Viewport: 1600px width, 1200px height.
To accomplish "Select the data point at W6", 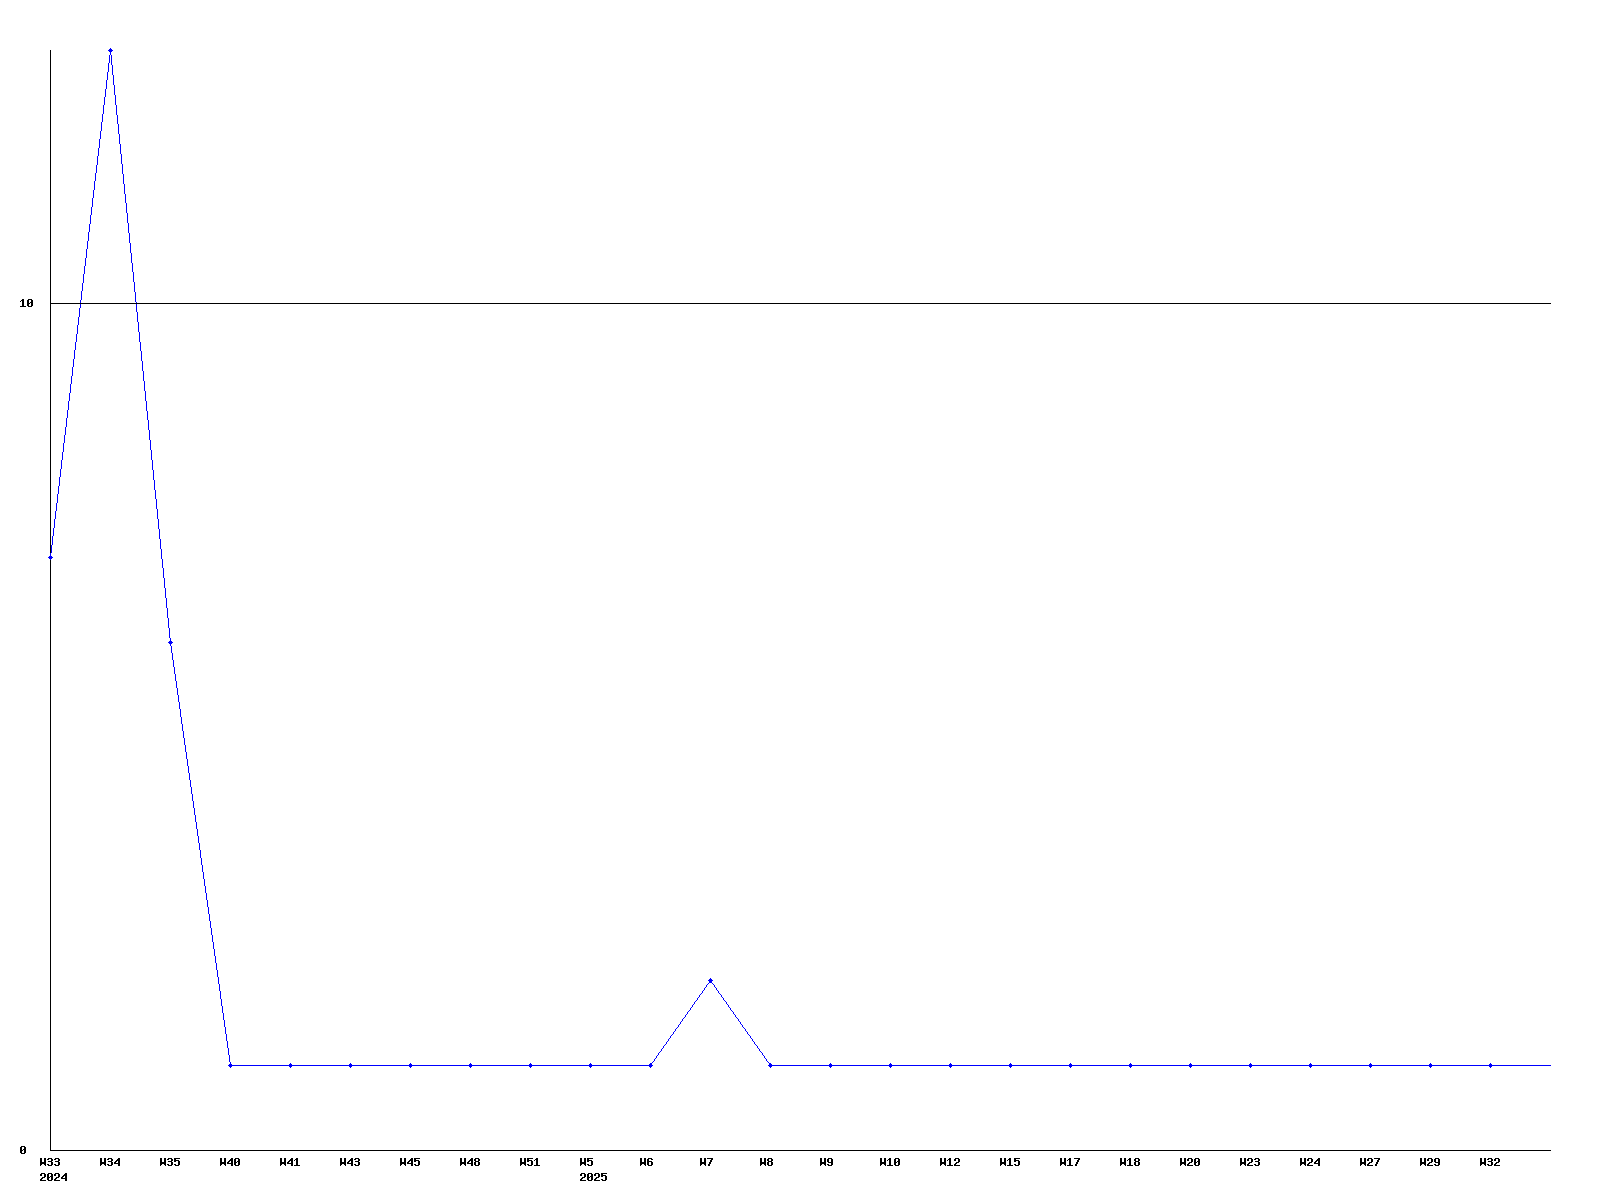I will point(650,1065).
